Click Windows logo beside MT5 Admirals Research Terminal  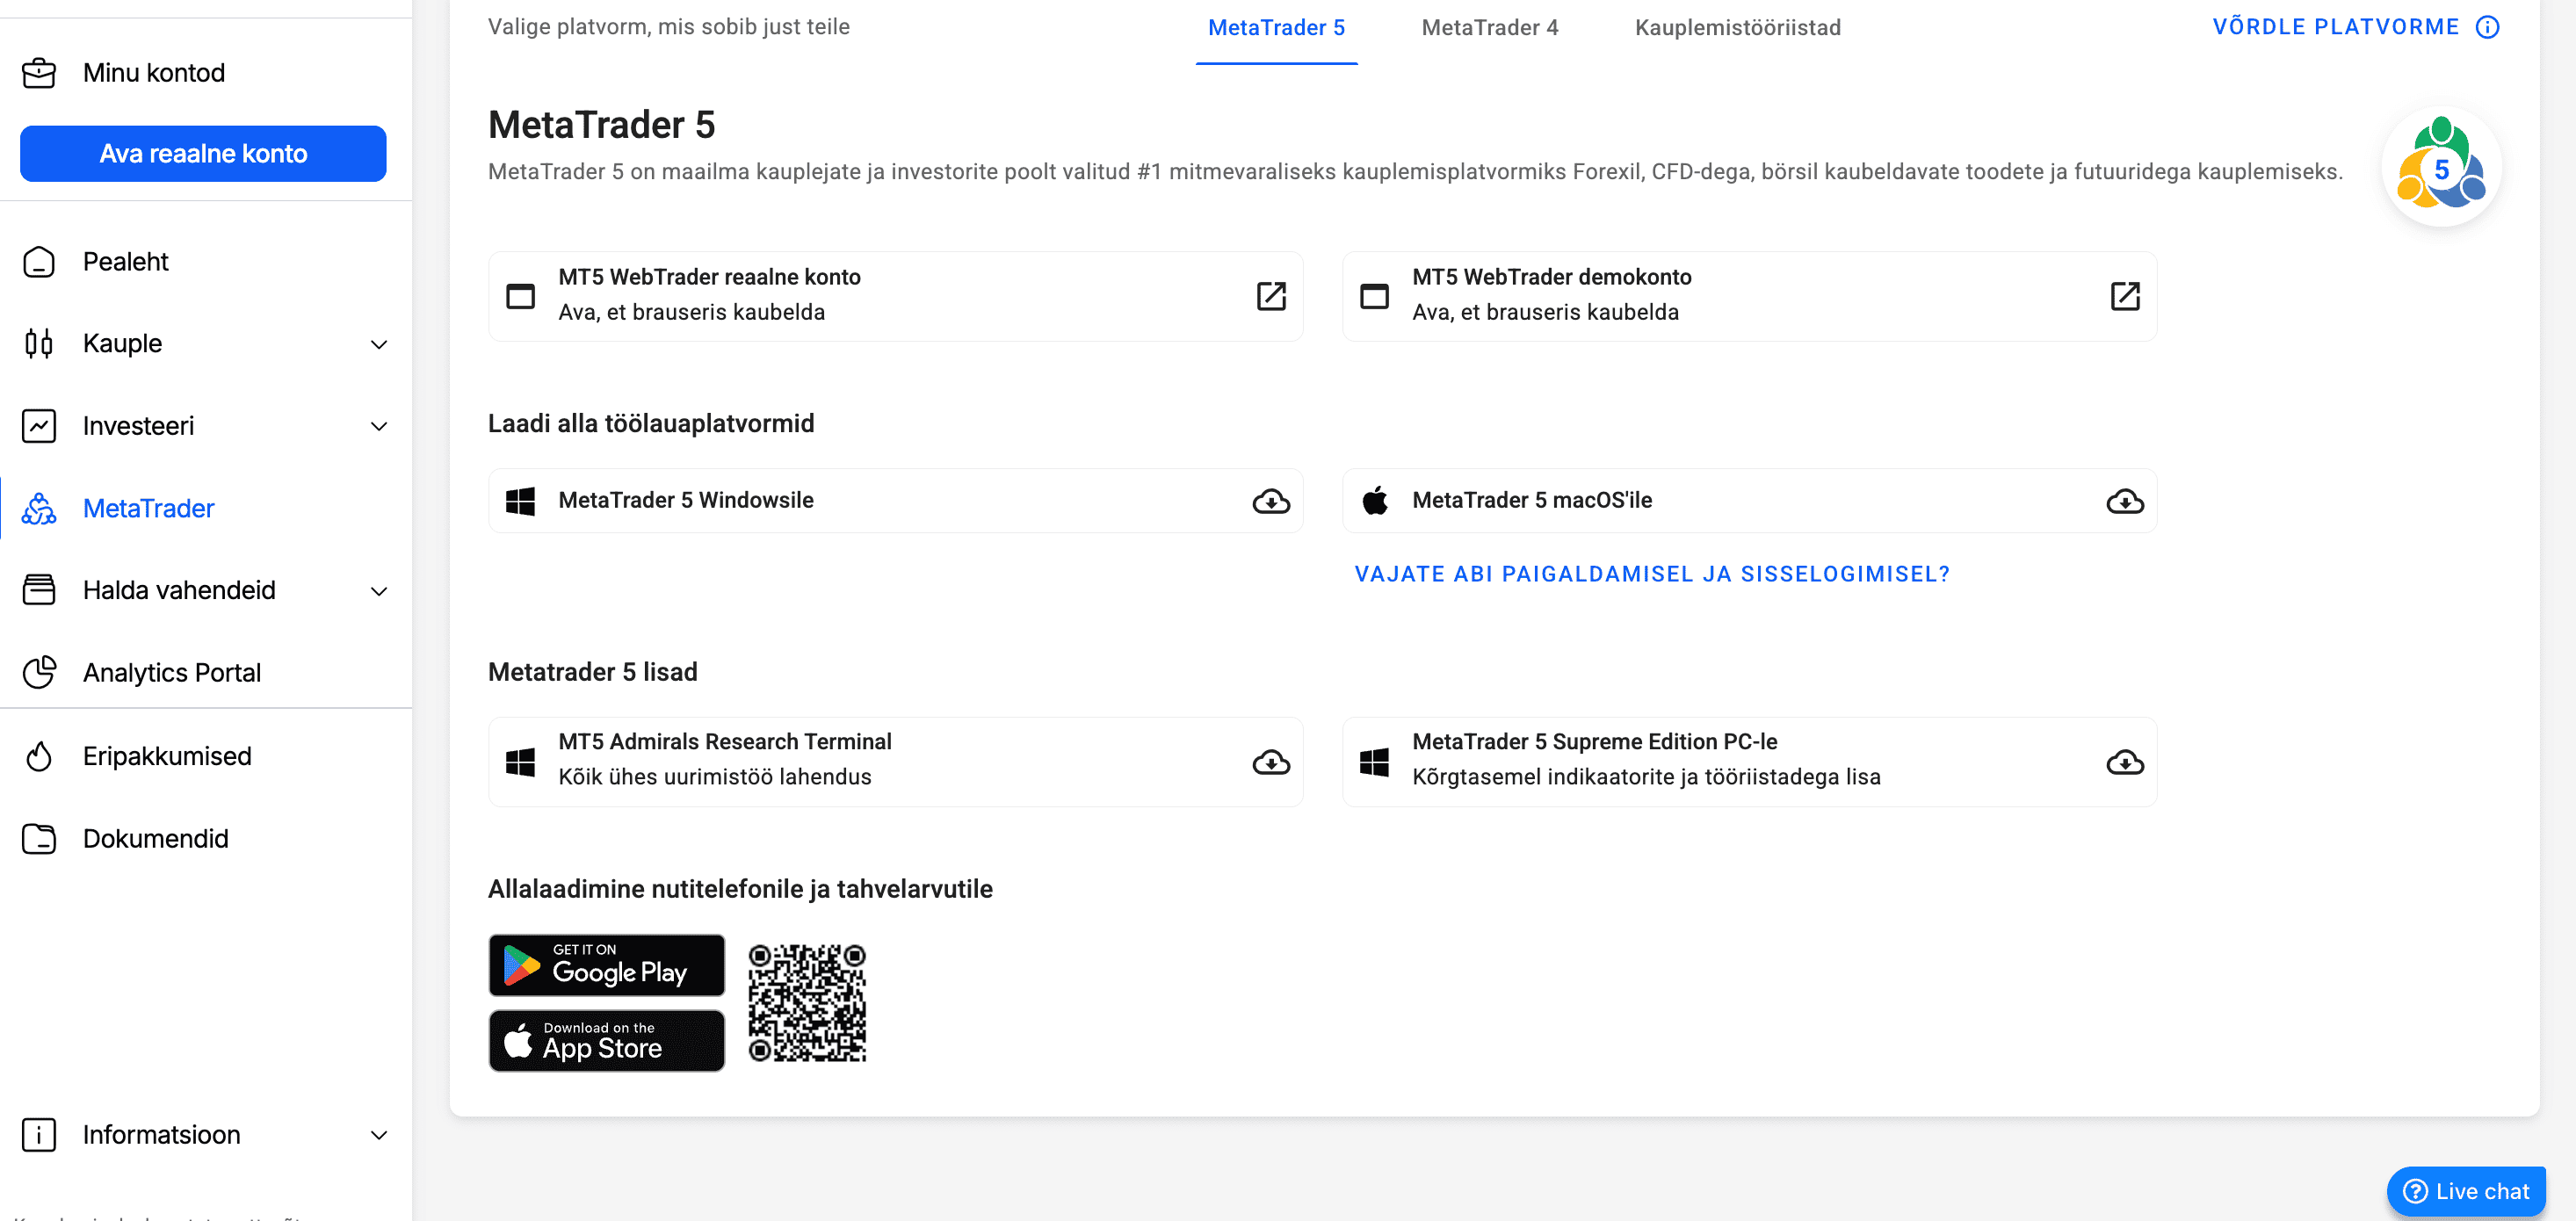520,763
